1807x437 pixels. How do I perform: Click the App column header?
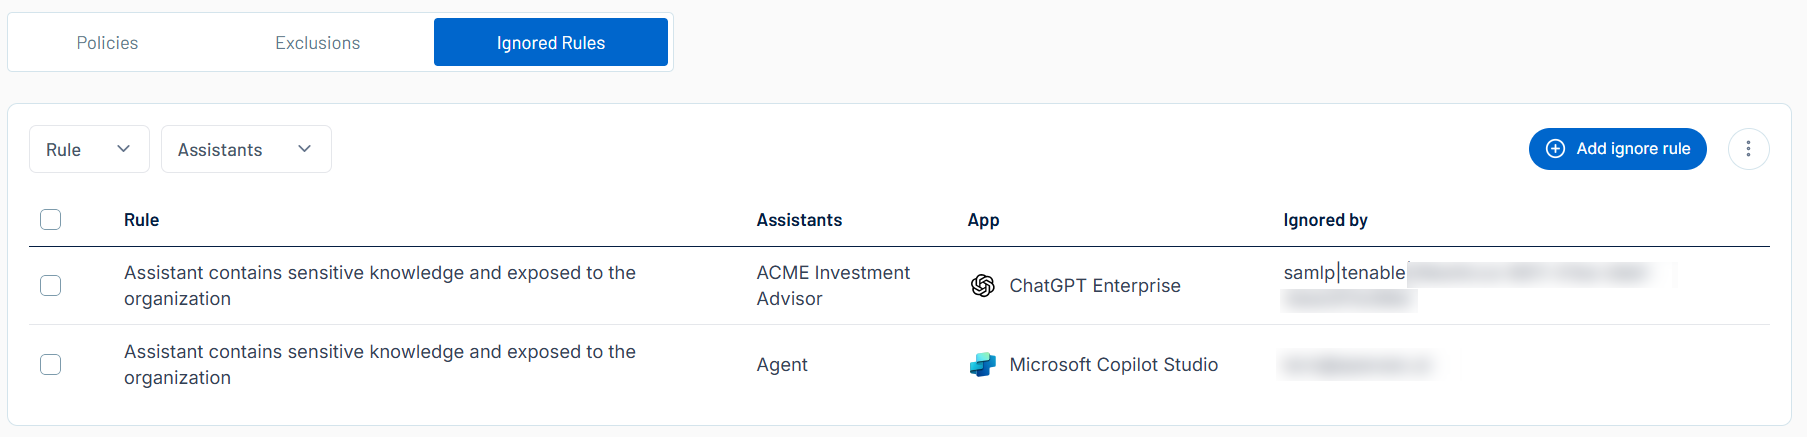point(983,220)
